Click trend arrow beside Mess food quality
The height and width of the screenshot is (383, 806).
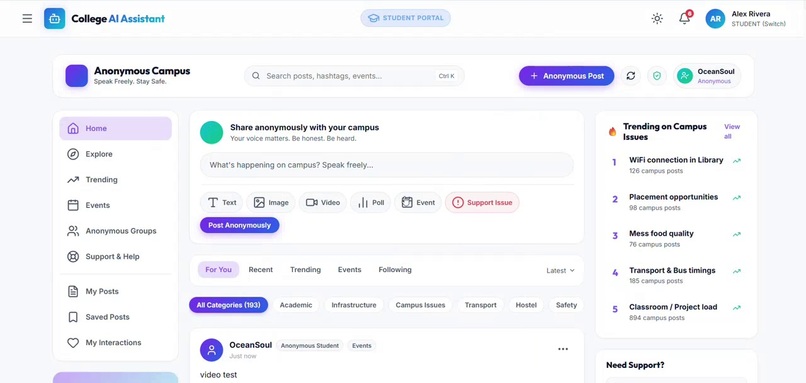(x=737, y=234)
